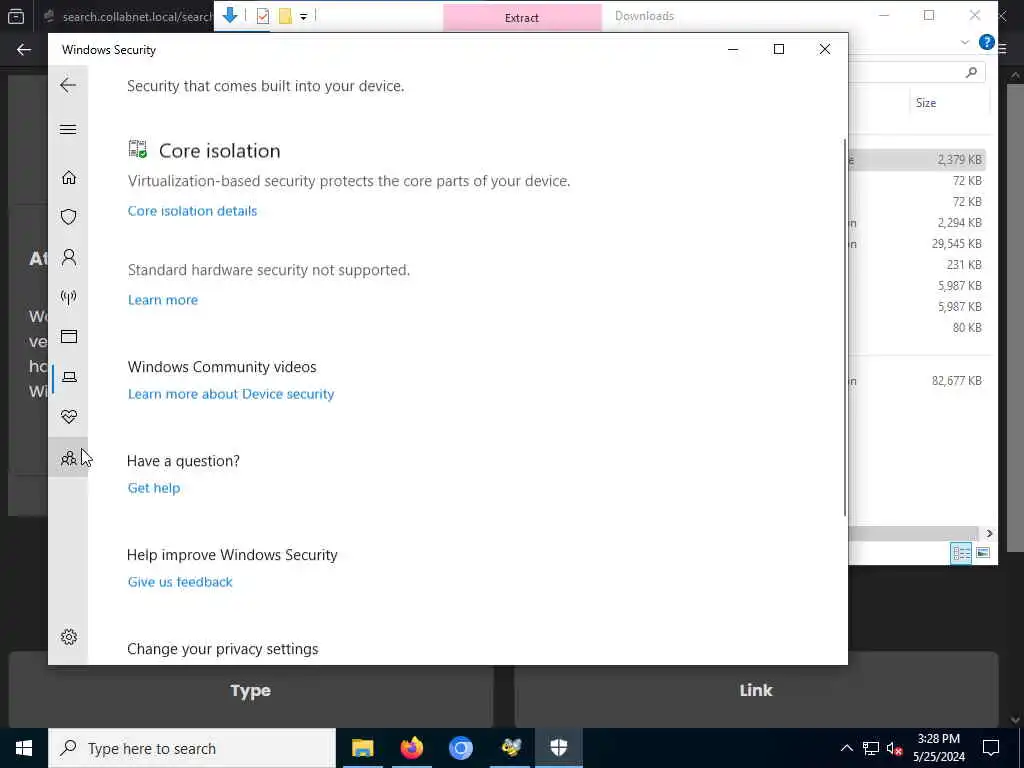Open Firewall & network protection icon

tap(69, 297)
